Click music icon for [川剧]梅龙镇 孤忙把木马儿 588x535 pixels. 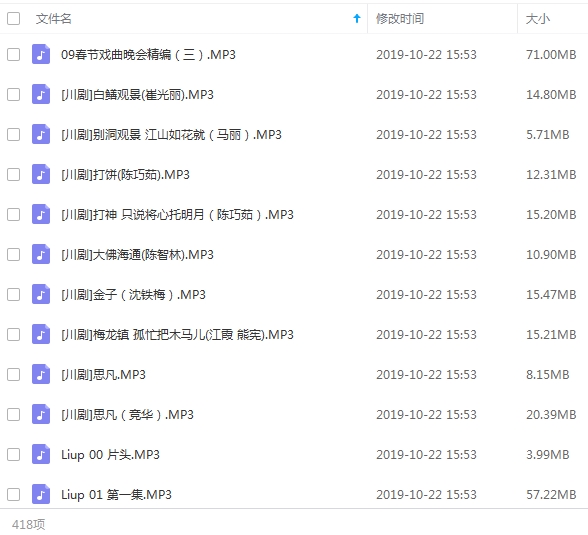[41, 334]
